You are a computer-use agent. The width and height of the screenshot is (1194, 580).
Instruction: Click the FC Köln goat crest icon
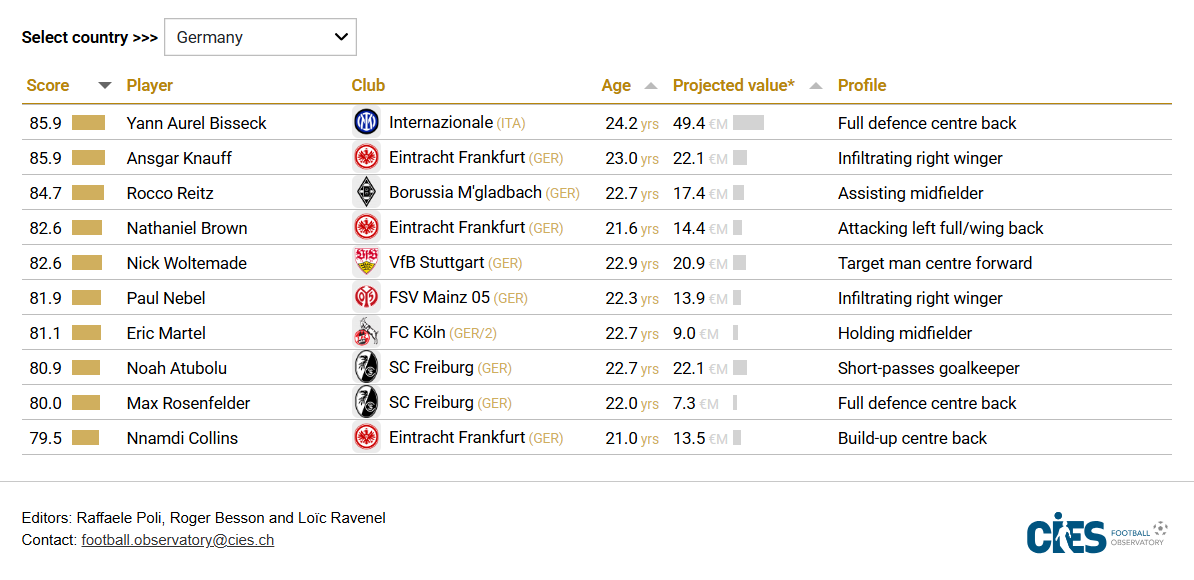(x=366, y=333)
